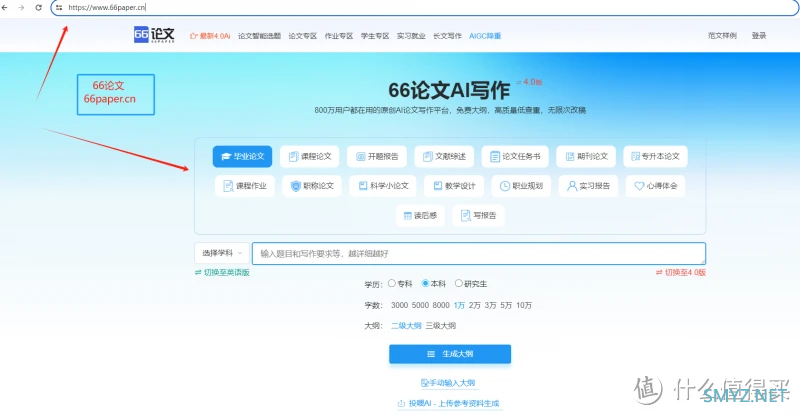Open 实习就业 in the navigation

tap(411, 36)
